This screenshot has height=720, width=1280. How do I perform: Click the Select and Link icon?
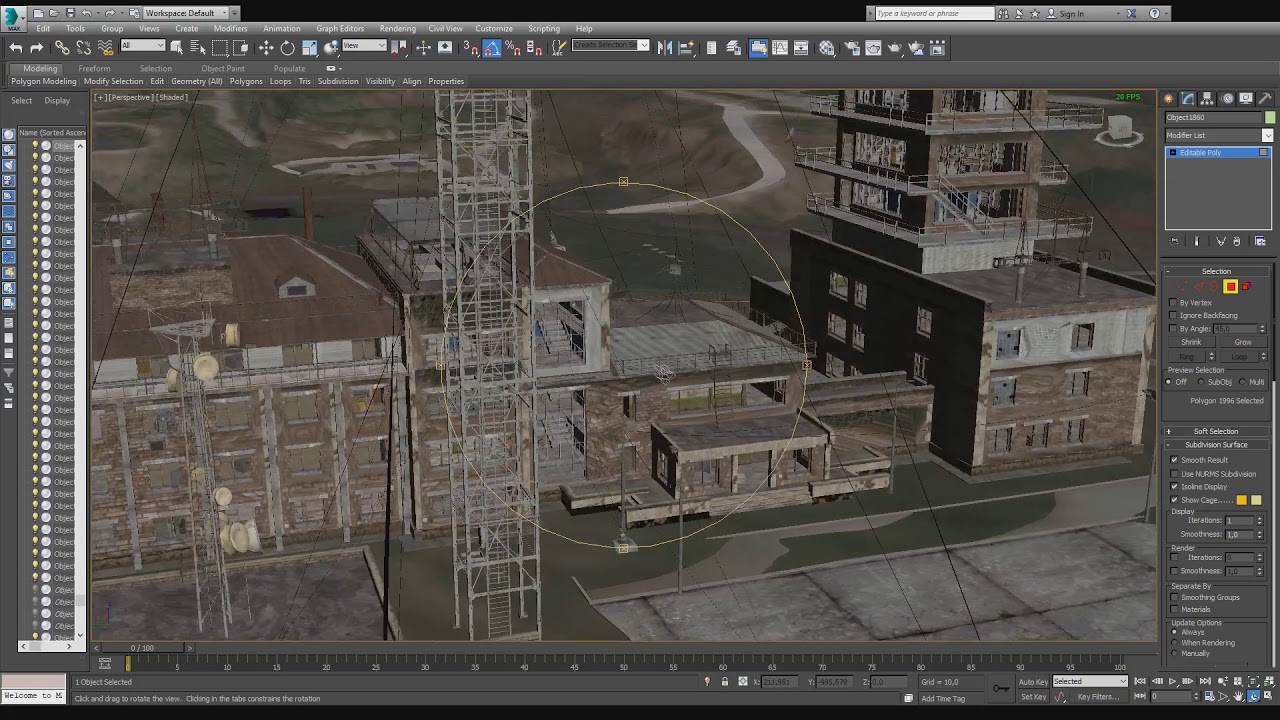(x=62, y=48)
